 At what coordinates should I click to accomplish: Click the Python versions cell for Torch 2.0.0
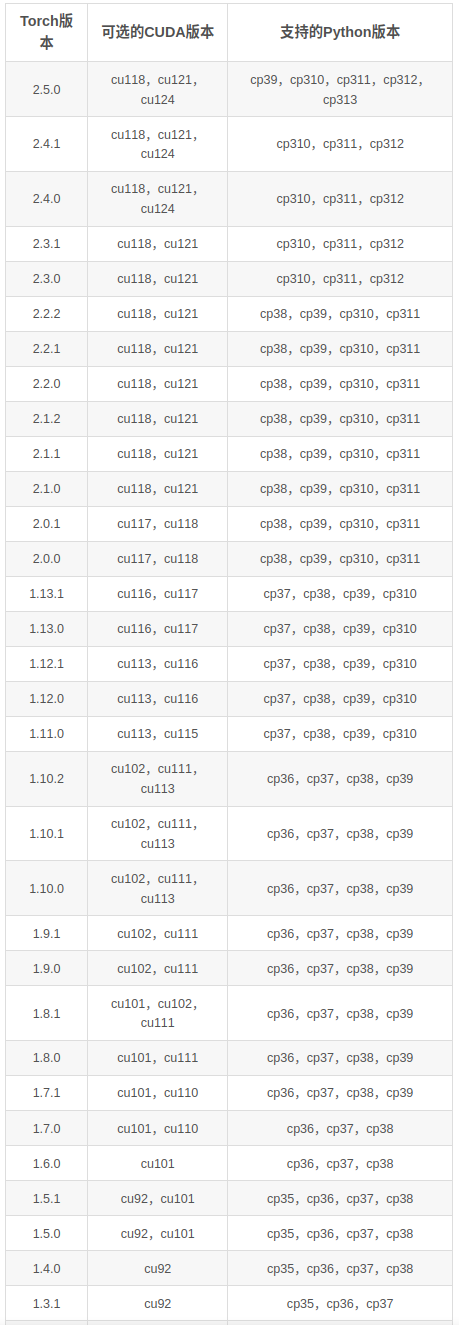[339, 559]
